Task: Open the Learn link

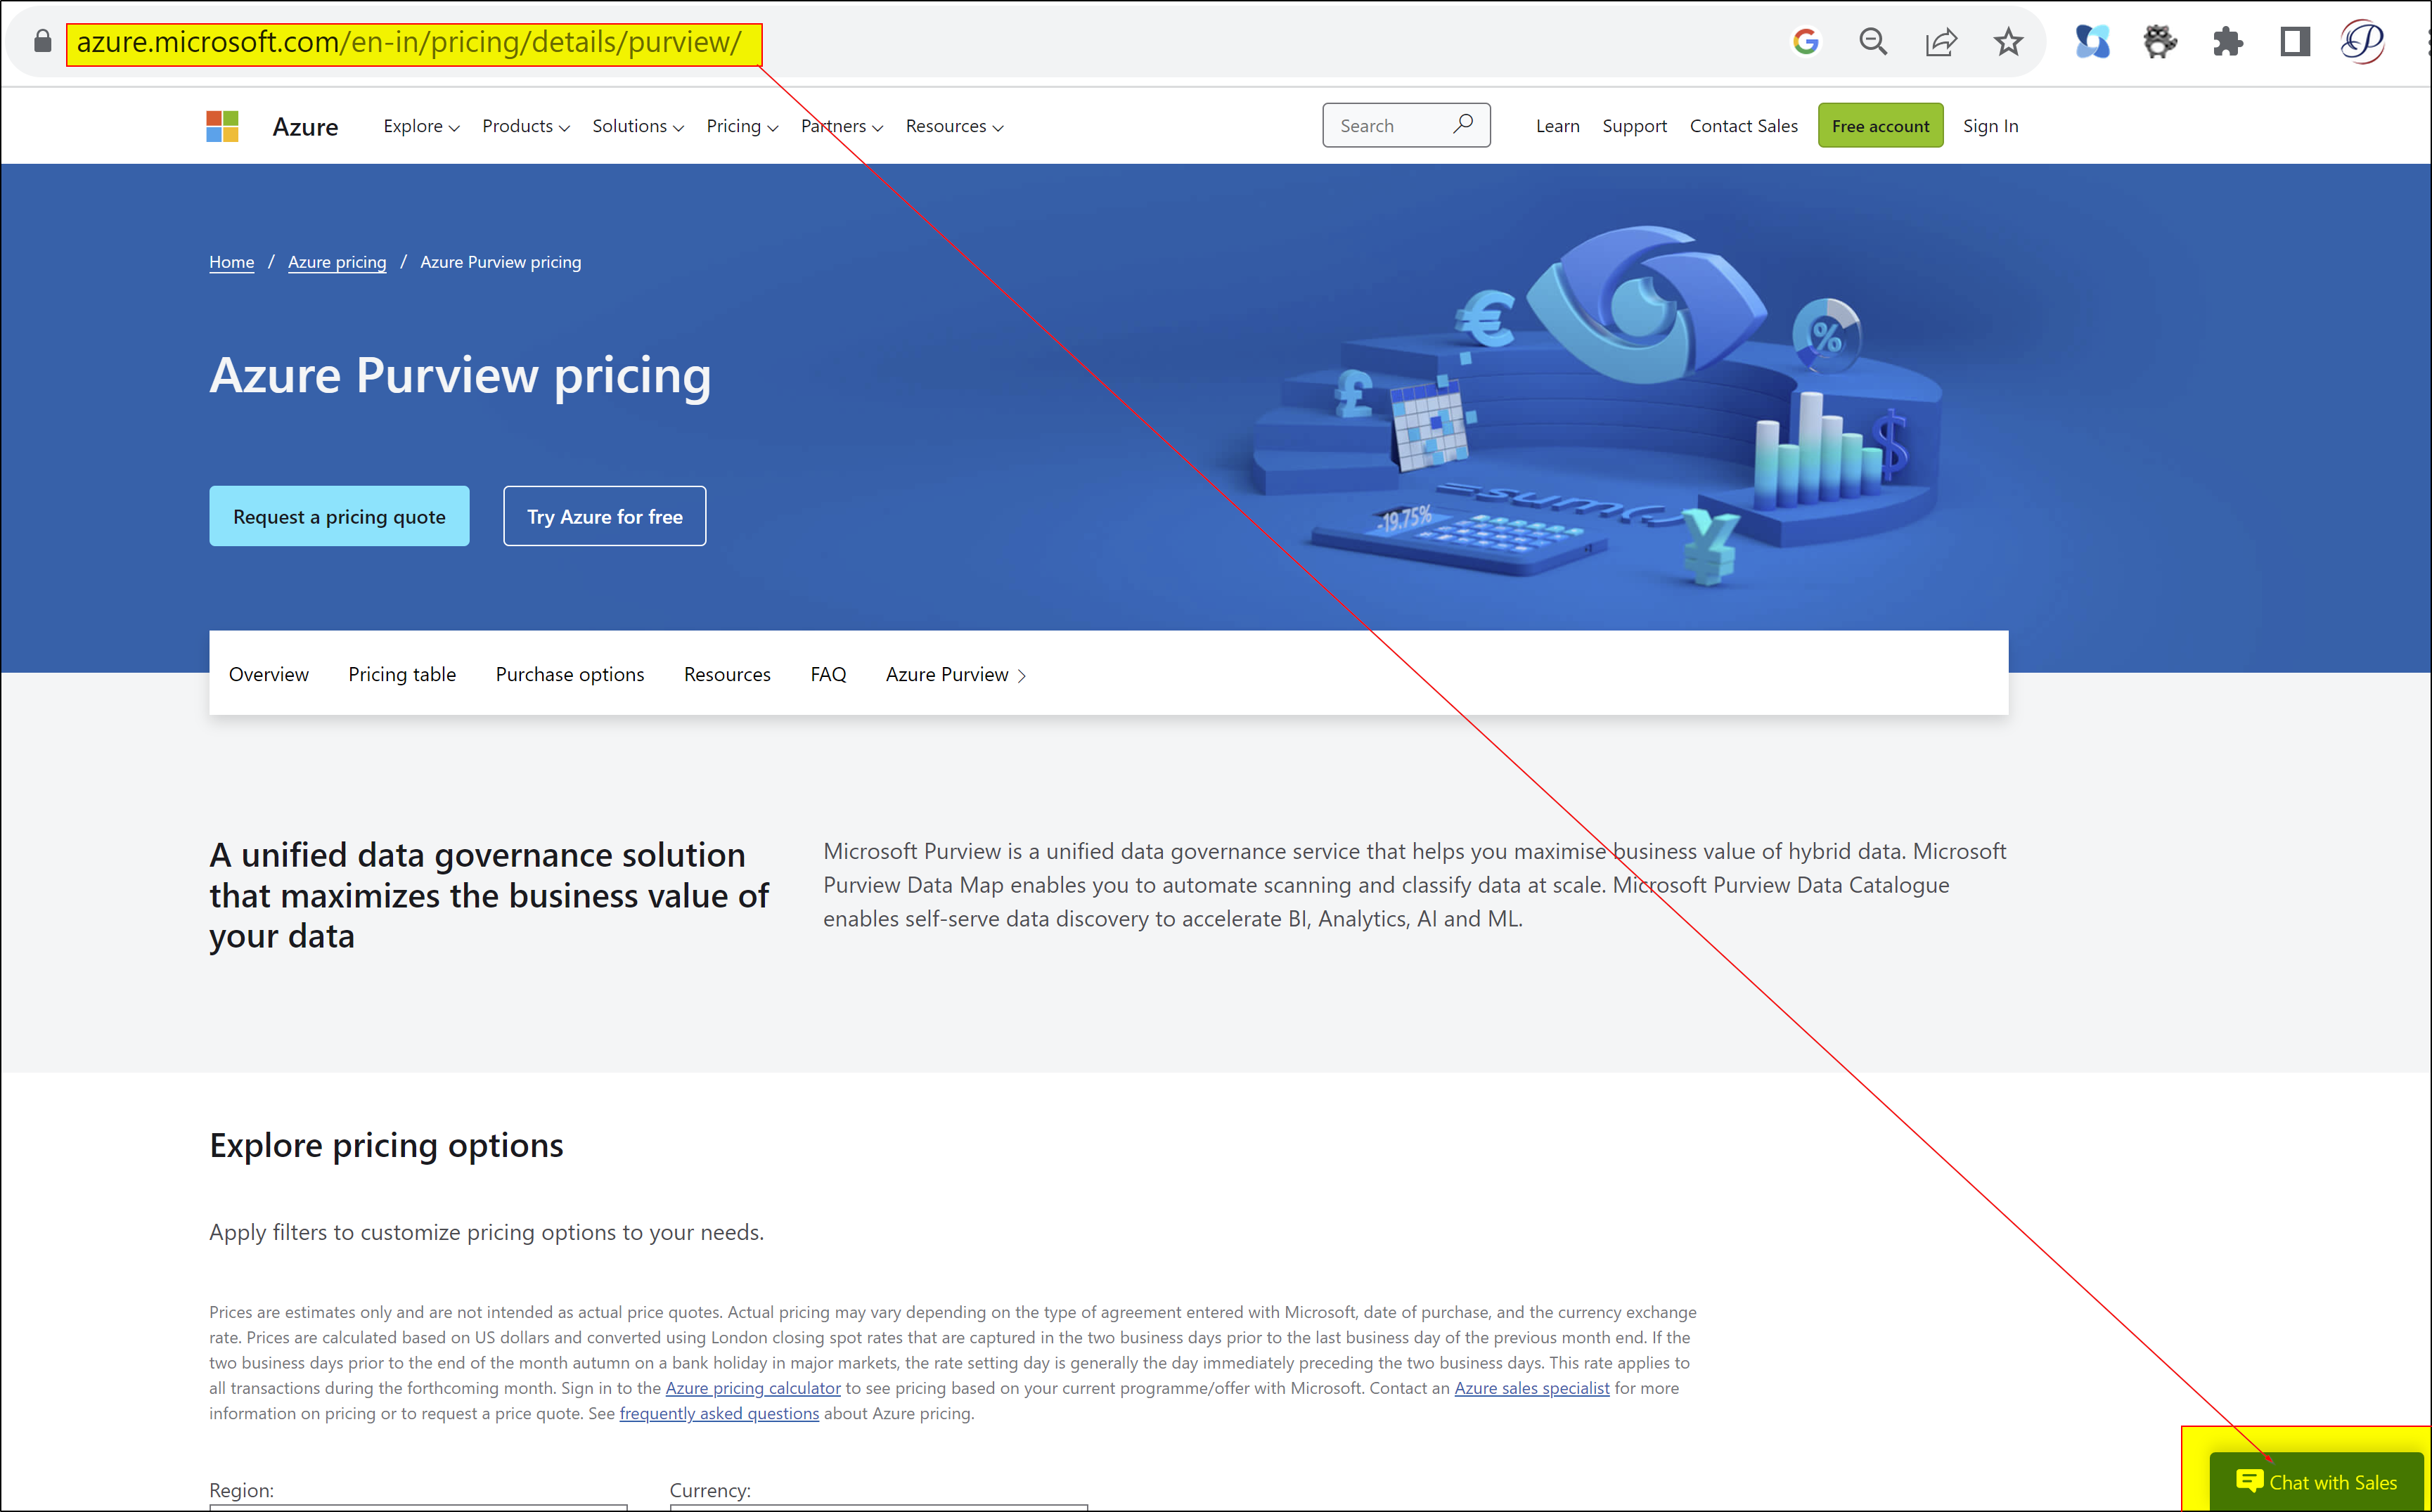Action: [x=1557, y=126]
